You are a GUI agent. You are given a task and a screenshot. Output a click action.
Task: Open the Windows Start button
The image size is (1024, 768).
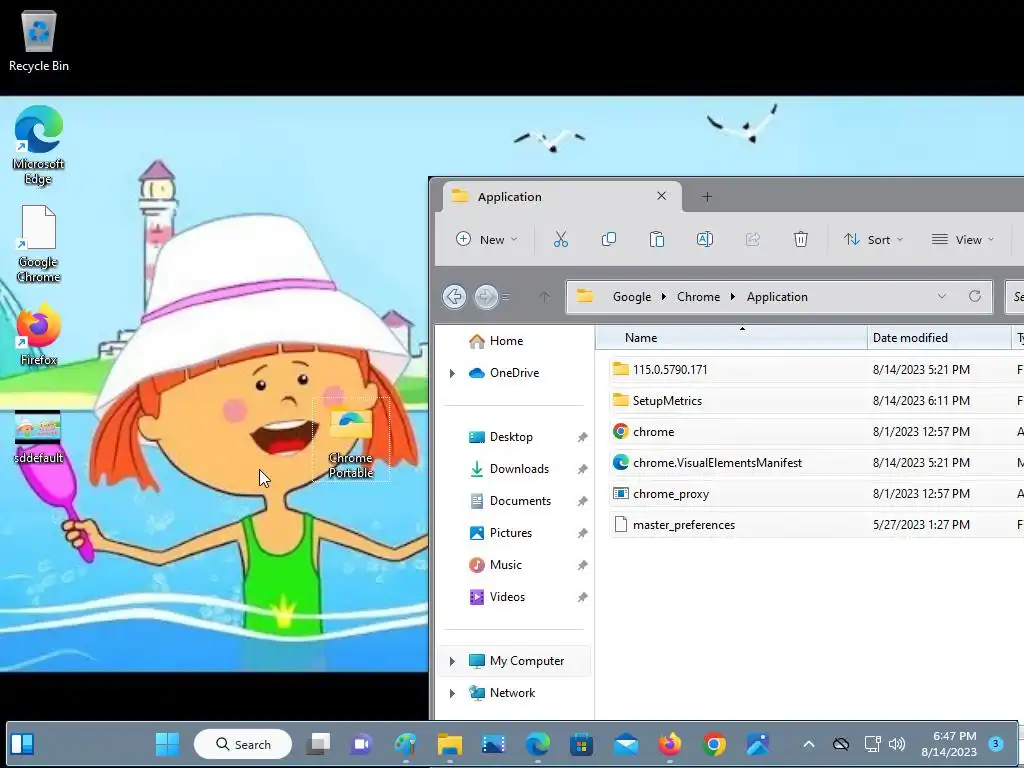[x=167, y=744]
